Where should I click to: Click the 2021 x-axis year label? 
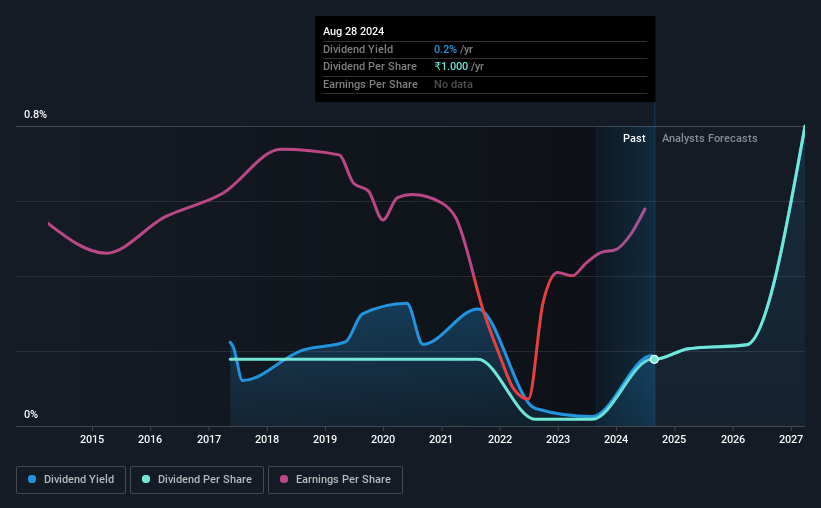tap(441, 440)
